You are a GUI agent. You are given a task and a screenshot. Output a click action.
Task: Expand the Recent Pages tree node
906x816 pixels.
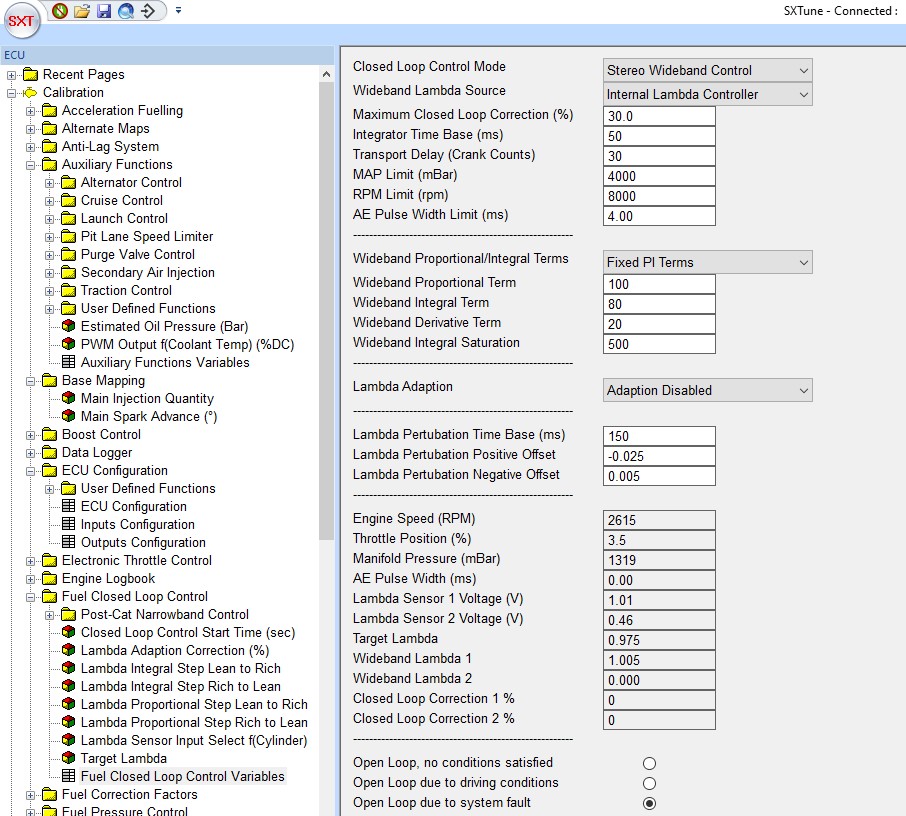(12, 75)
